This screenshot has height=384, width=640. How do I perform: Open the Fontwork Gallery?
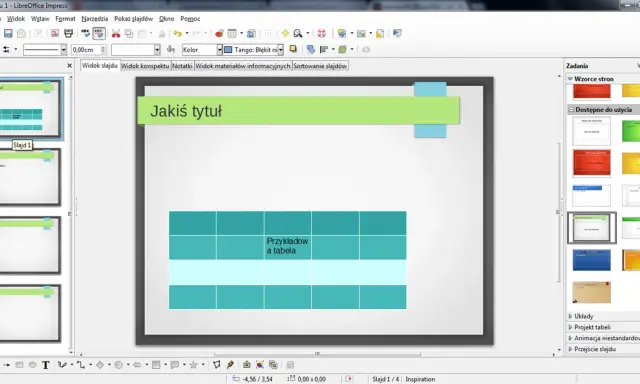247,365
